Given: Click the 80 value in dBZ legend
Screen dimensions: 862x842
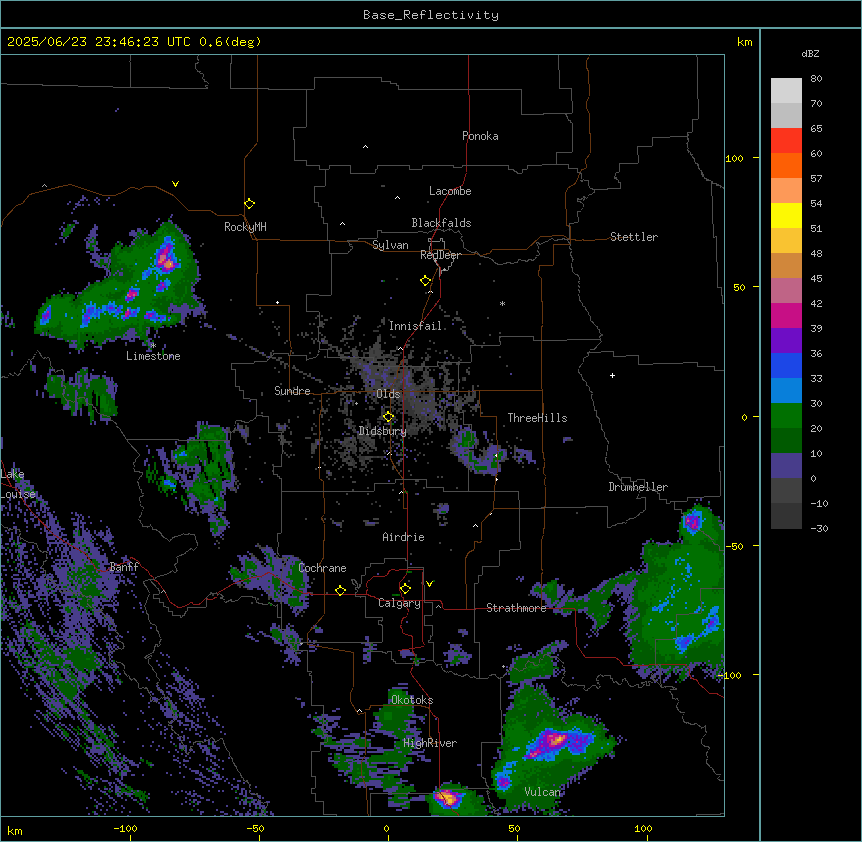Looking at the screenshot, I should tap(816, 79).
